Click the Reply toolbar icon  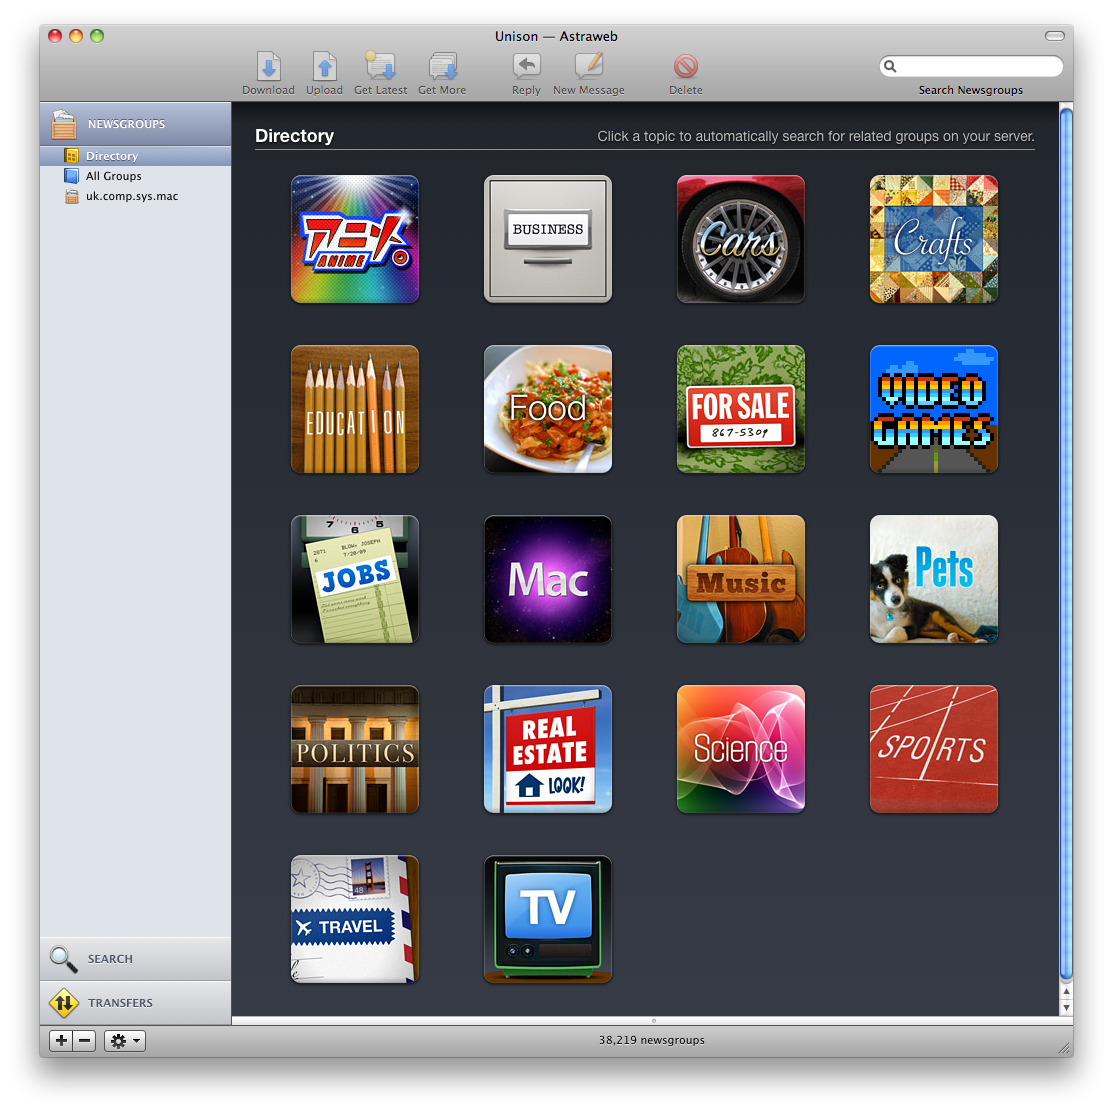(x=526, y=67)
